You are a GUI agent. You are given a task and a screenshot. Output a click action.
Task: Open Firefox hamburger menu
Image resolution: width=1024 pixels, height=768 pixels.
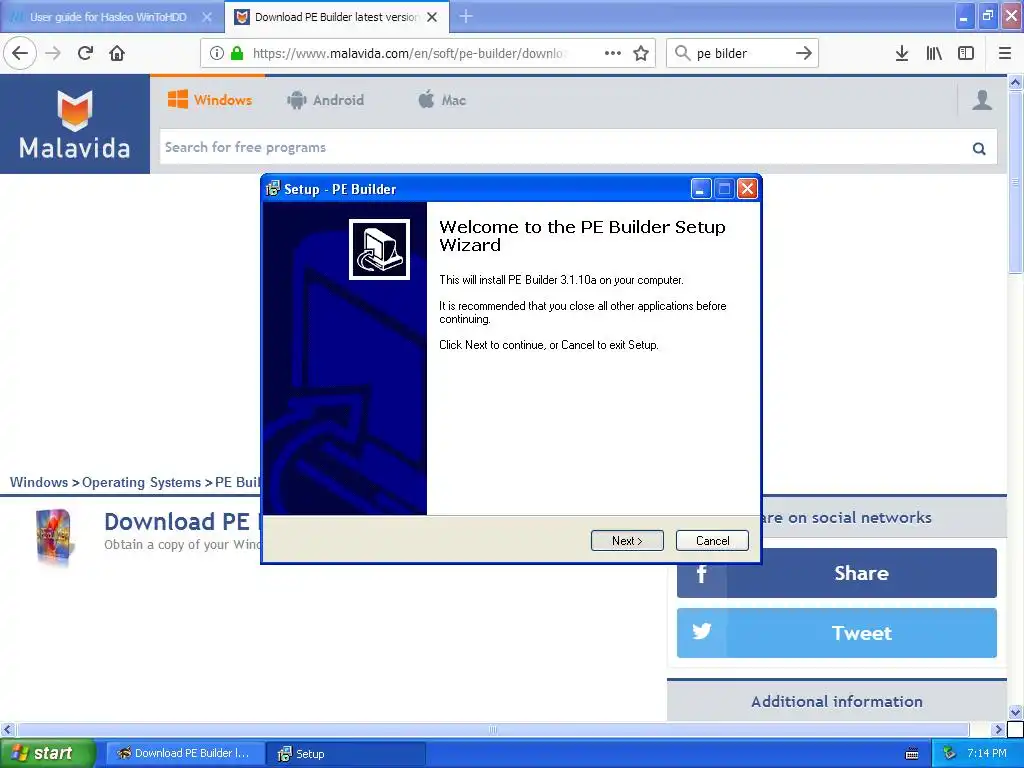tap(1005, 54)
